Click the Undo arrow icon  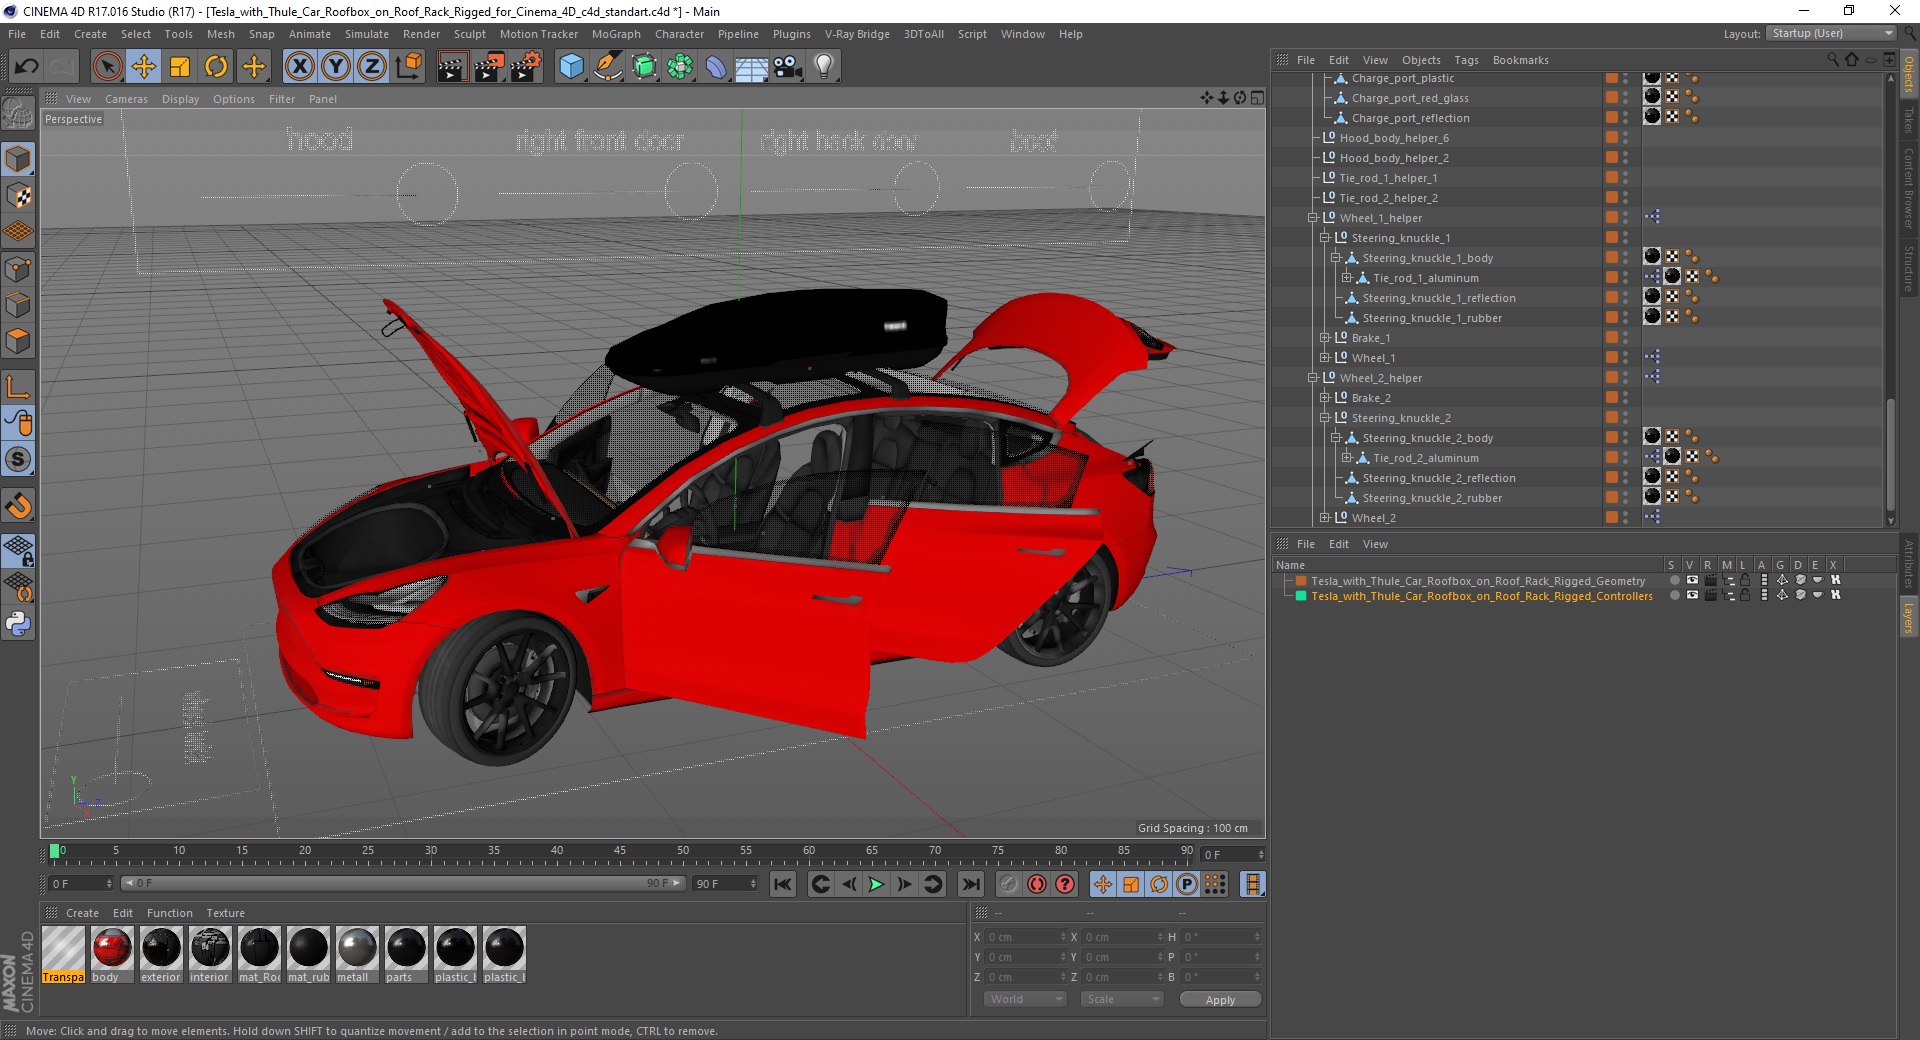pos(27,67)
